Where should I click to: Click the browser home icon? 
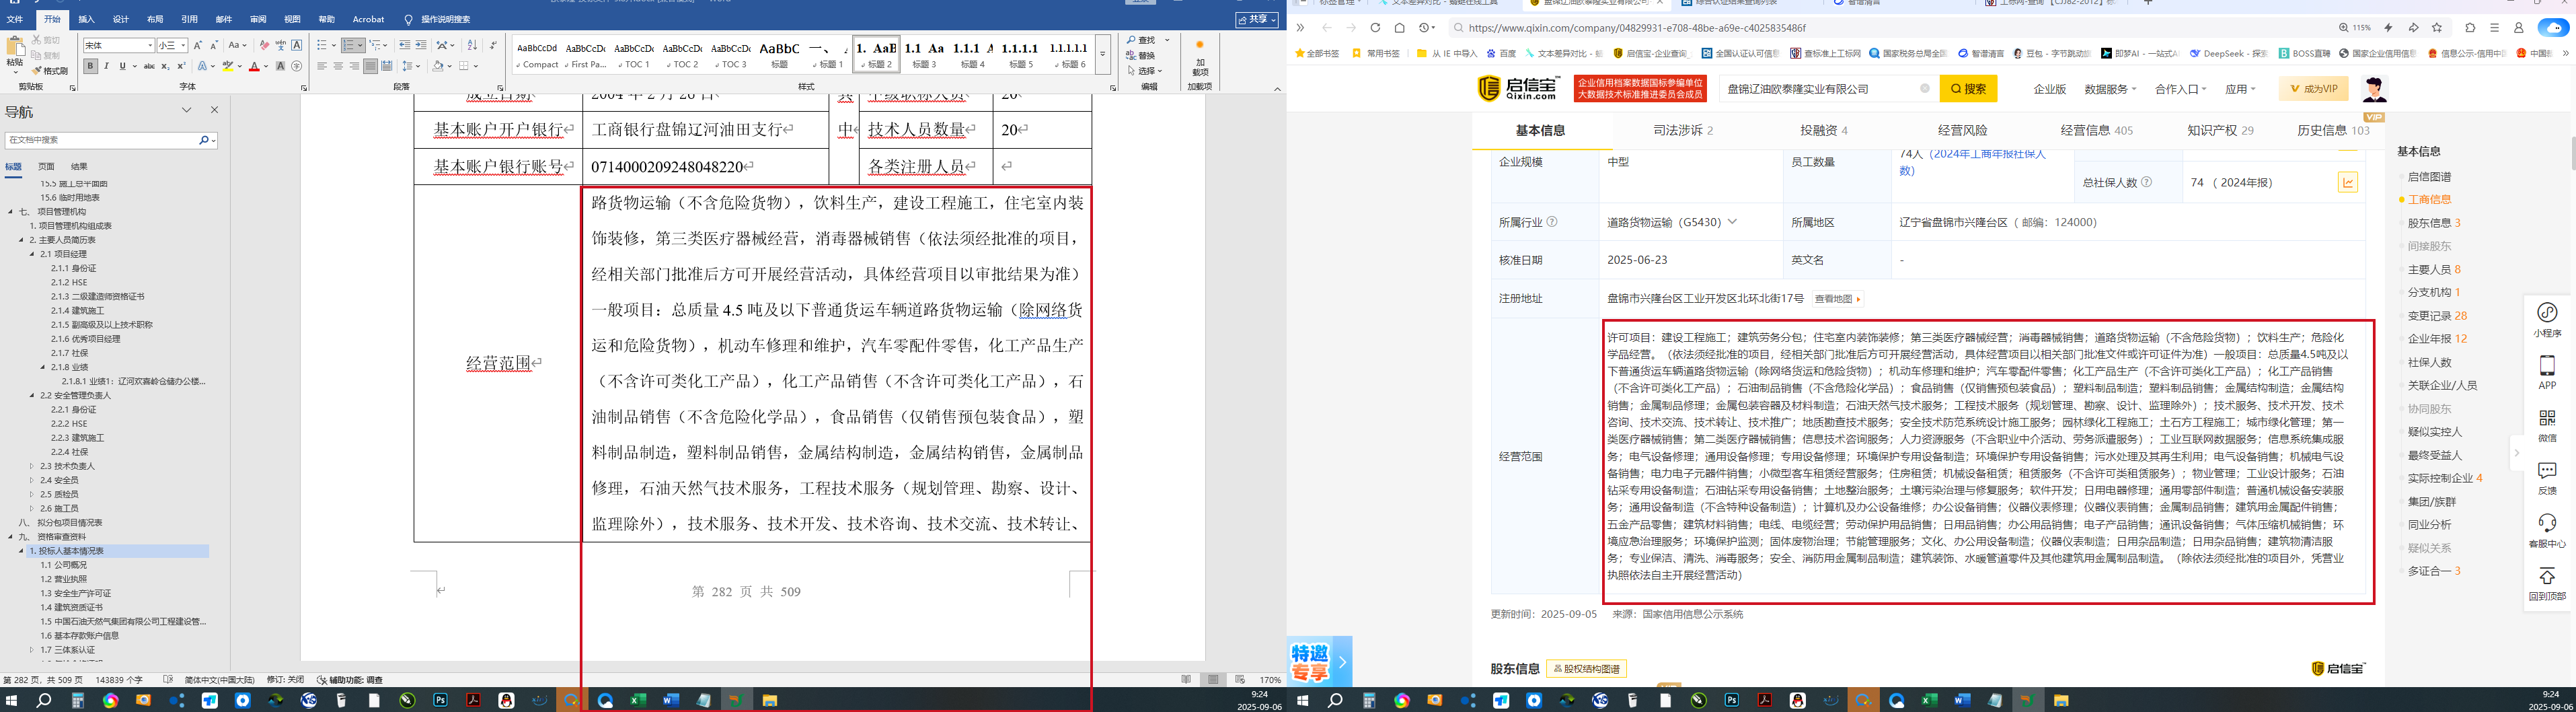pos(1400,28)
